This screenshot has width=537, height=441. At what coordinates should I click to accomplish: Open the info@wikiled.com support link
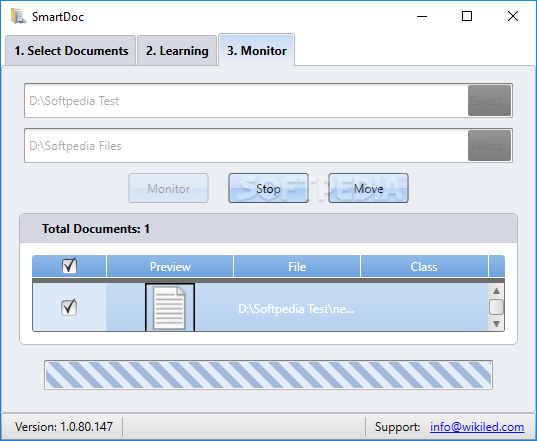(x=477, y=427)
